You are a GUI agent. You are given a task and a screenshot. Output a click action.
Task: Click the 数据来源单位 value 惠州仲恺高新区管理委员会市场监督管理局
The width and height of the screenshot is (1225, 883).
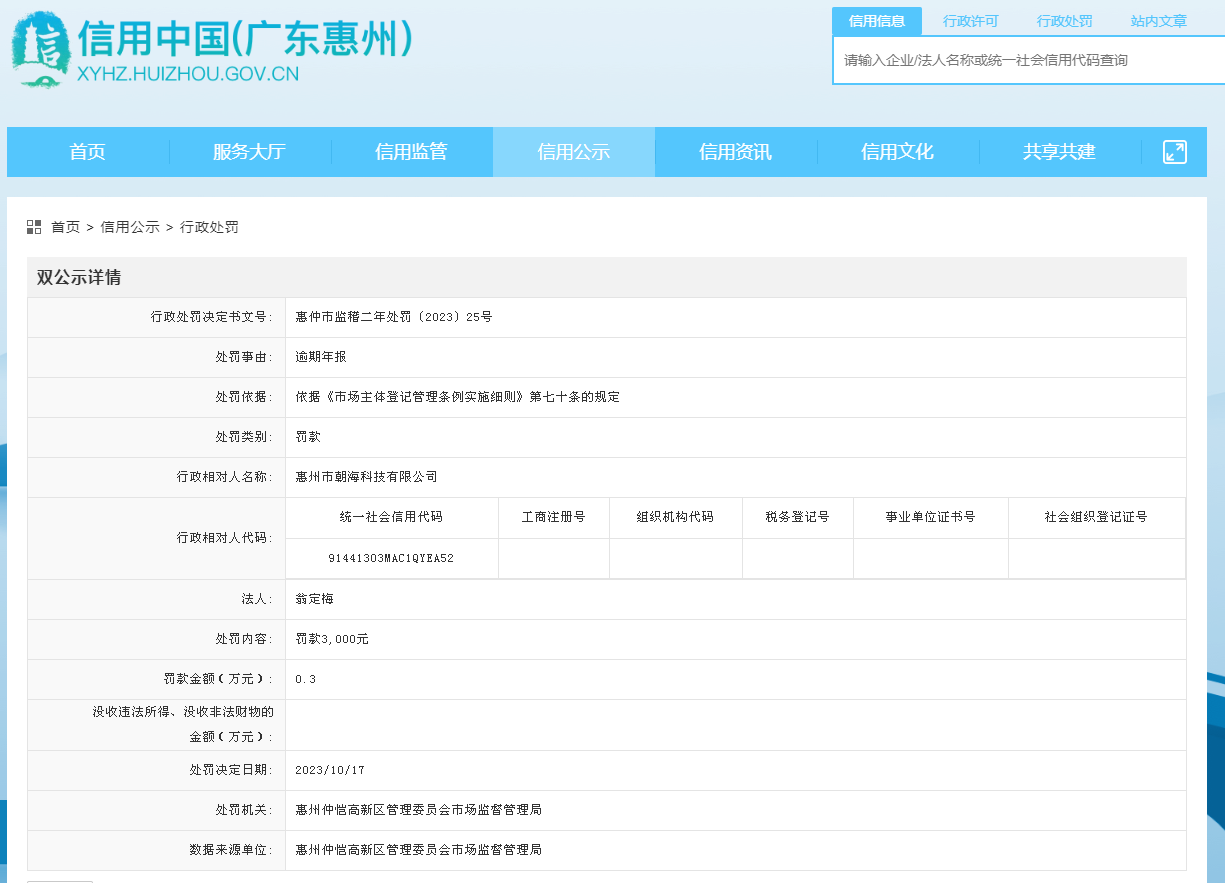tap(419, 850)
